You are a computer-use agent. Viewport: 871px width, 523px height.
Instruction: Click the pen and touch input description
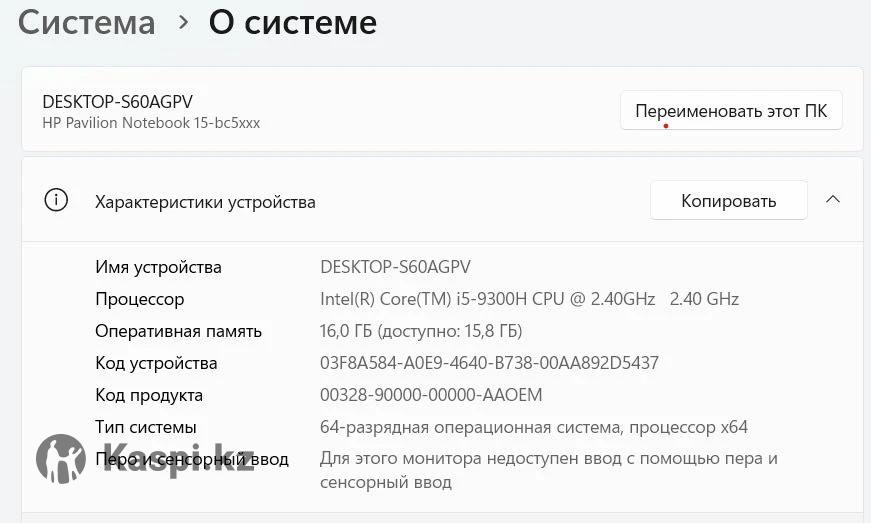[548, 470]
